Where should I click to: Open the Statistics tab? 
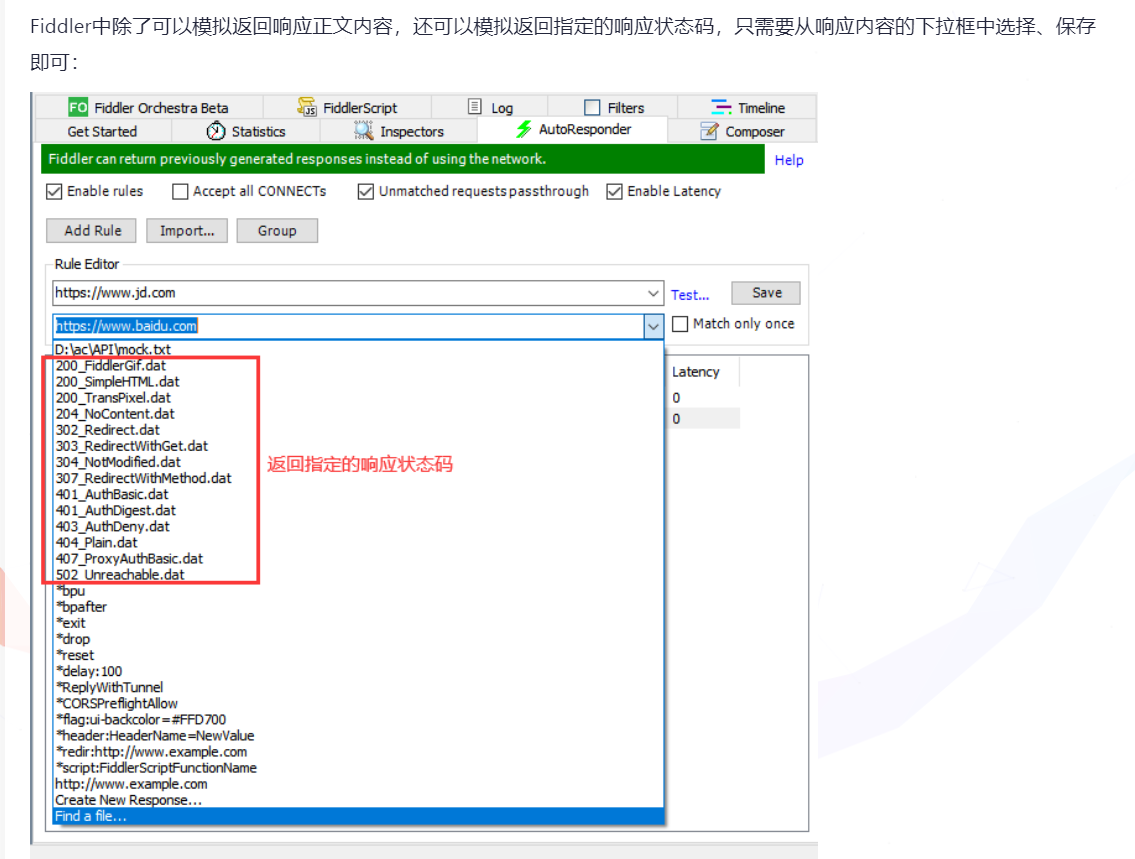point(246,131)
